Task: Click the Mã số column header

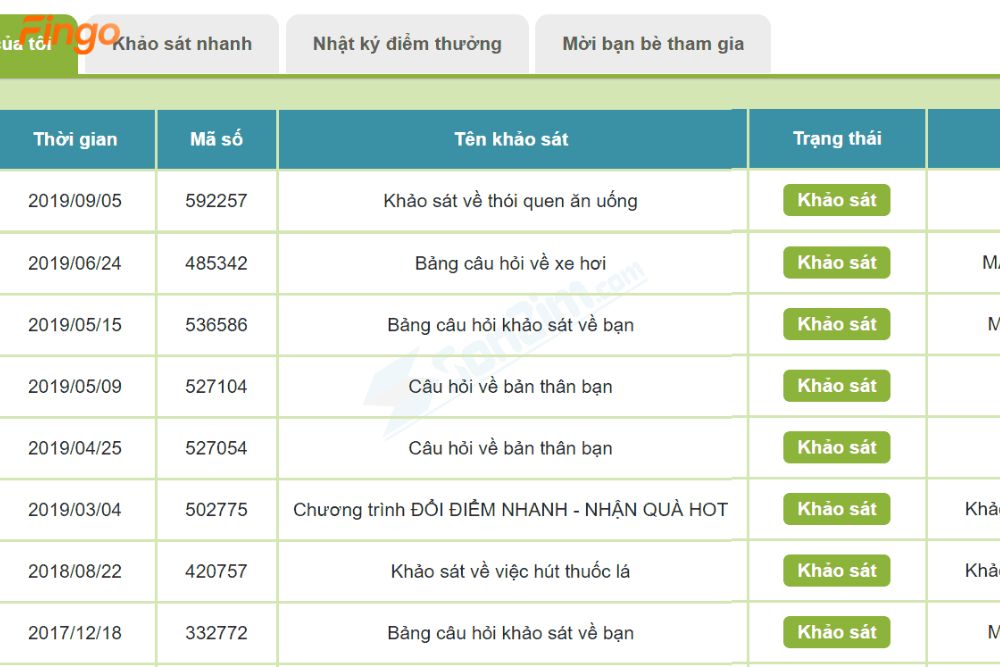Action: [216, 139]
